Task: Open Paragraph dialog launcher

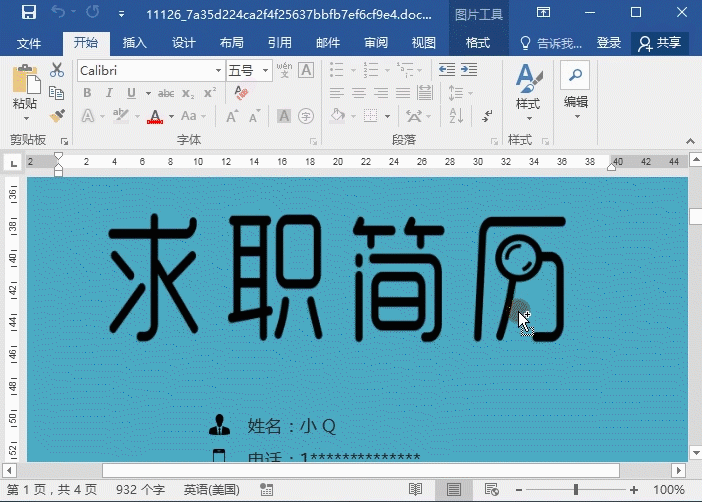Action: tap(494, 142)
